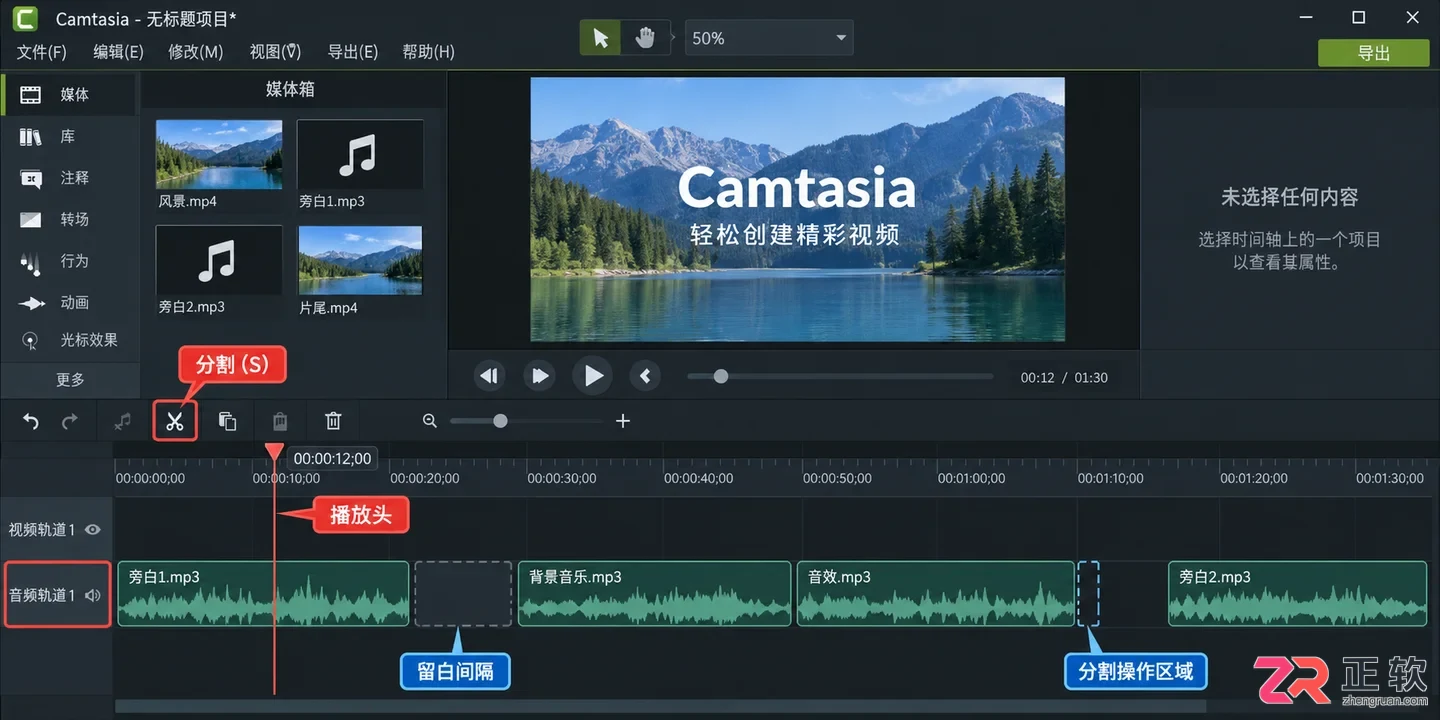The height and width of the screenshot is (720, 1440).
Task: Click the scissors 分割 split tool
Action: [175, 421]
